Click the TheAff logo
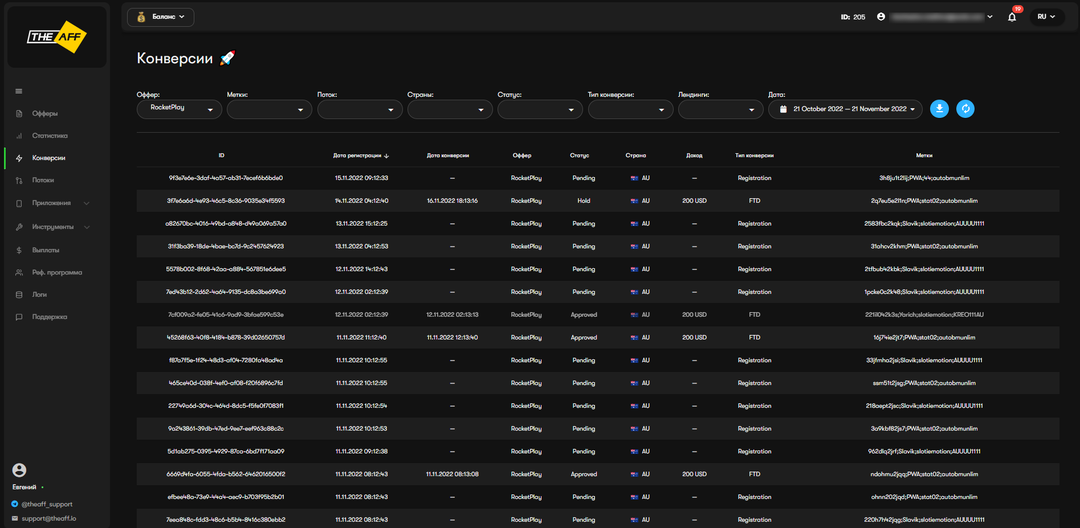The image size is (1080, 528). coord(56,37)
